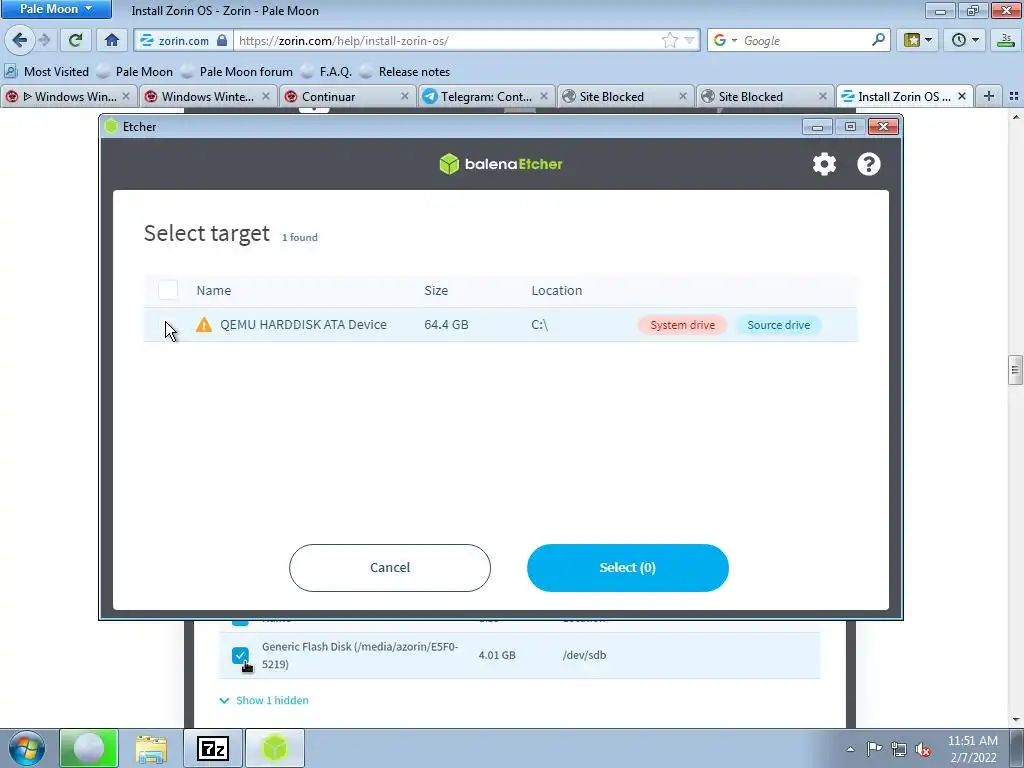Click warning icon beside QEMU HARDDISK
The image size is (1024, 768).
click(204, 325)
